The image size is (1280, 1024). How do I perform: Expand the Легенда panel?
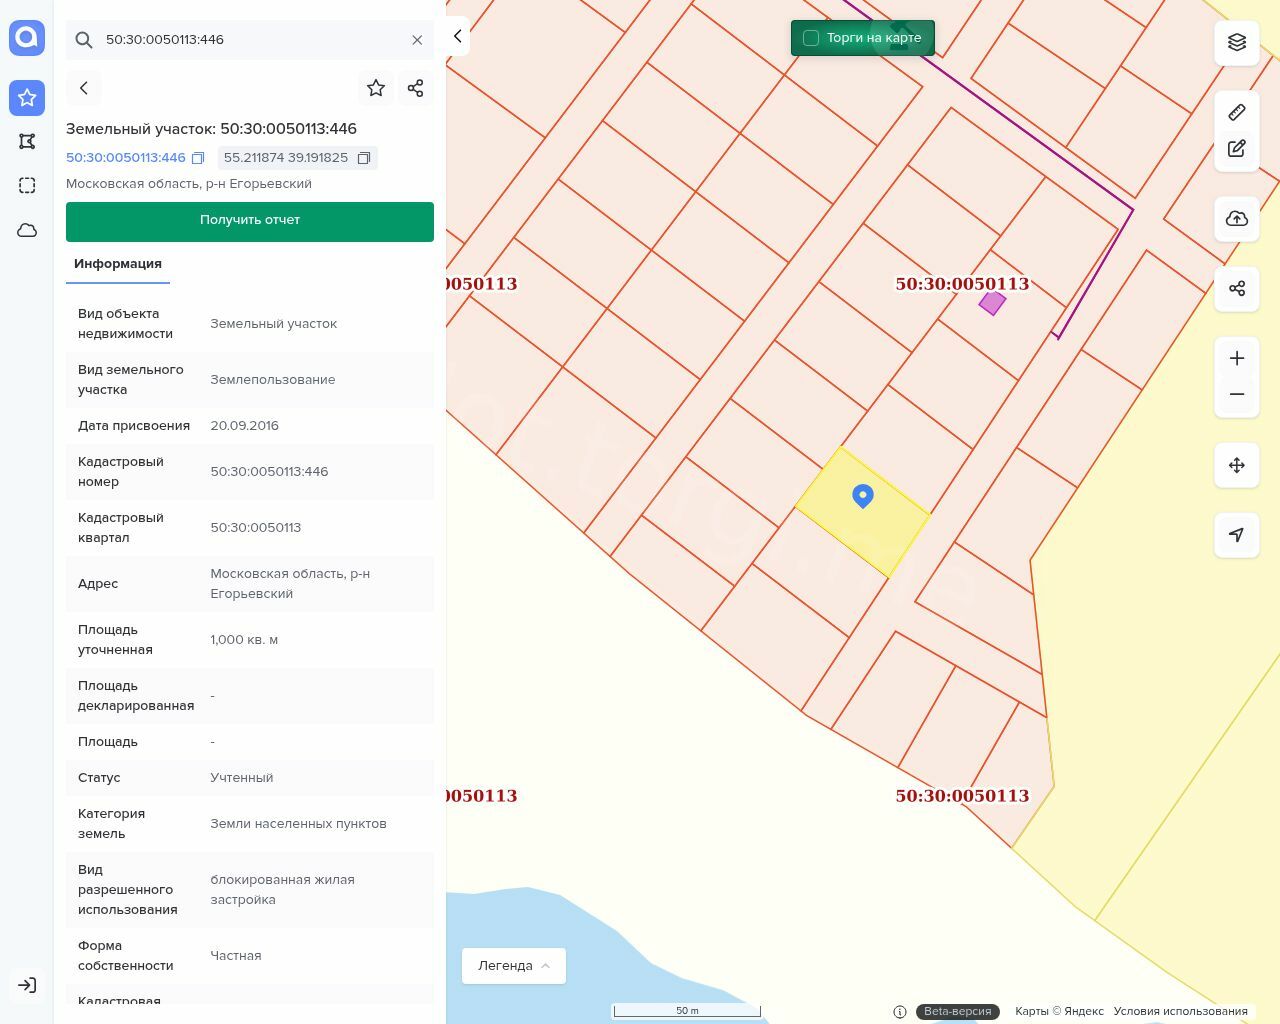(x=513, y=966)
